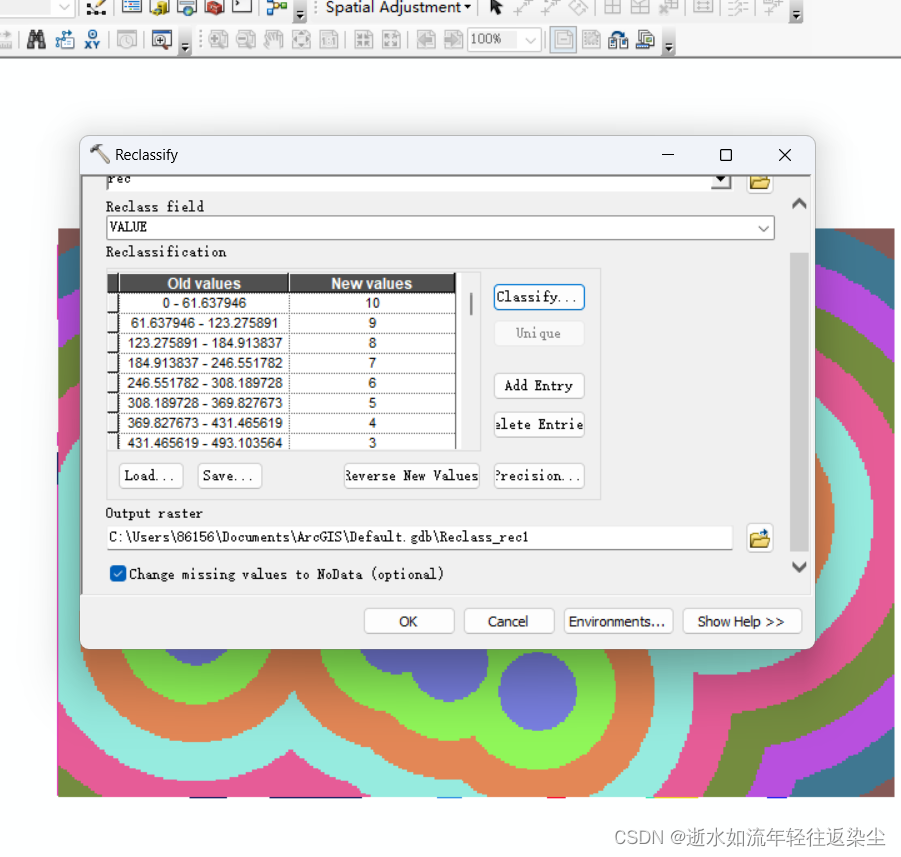901x857 pixels.
Task: Open the Python window icon
Action: [x=242, y=7]
